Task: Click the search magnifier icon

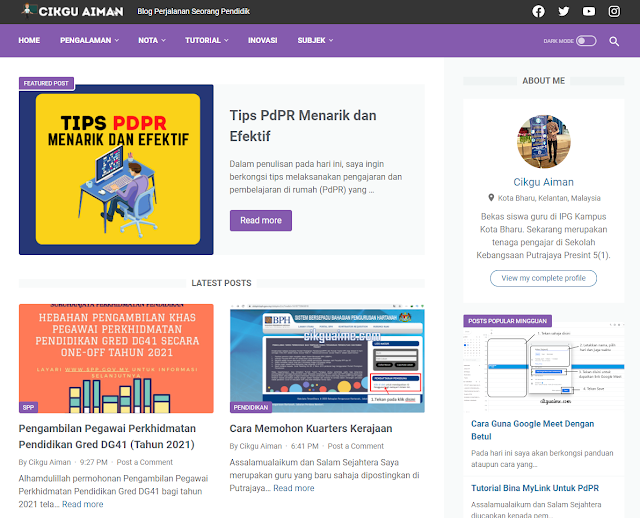Action: click(x=614, y=41)
